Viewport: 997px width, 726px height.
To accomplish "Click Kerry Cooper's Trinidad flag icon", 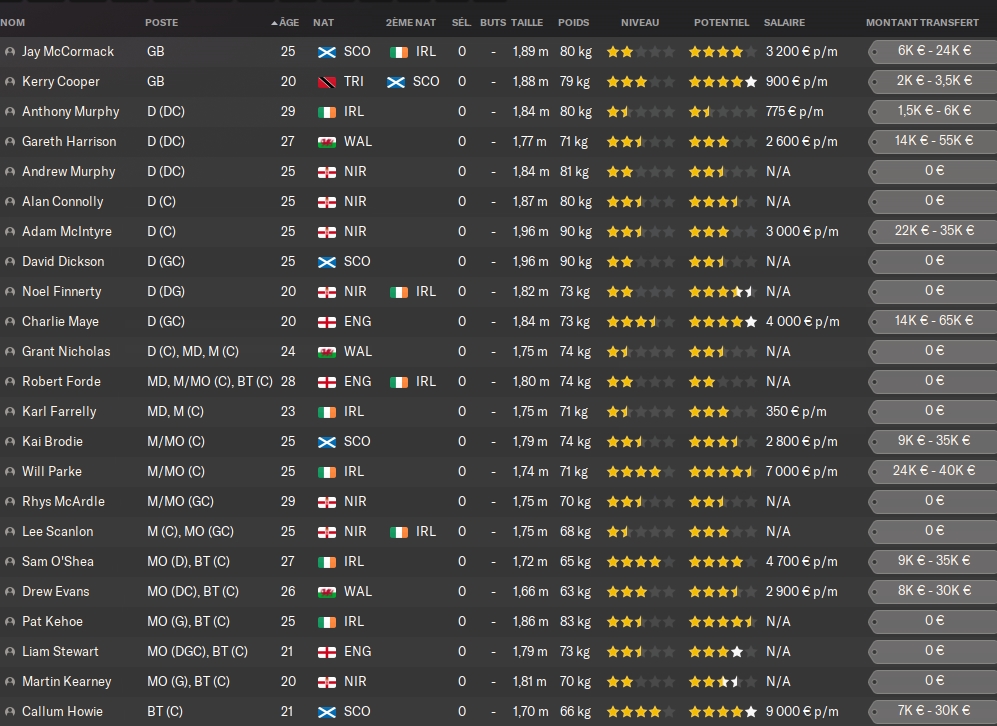I will 326,82.
